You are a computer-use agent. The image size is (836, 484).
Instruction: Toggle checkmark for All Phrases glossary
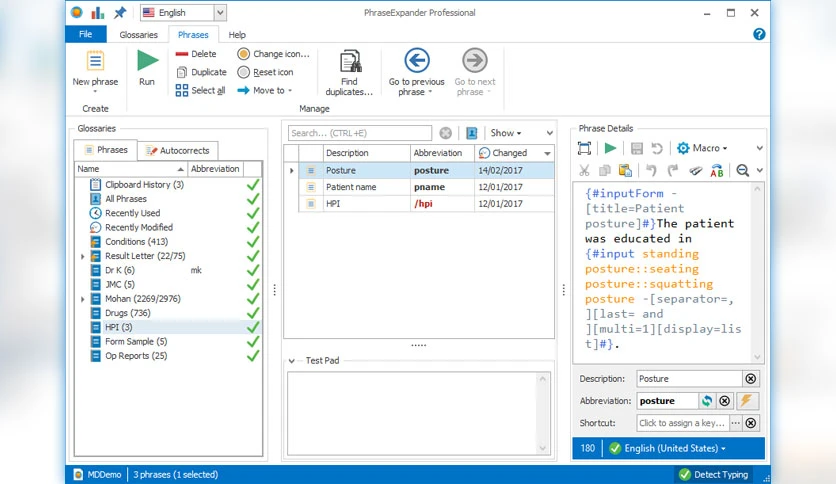click(x=253, y=199)
